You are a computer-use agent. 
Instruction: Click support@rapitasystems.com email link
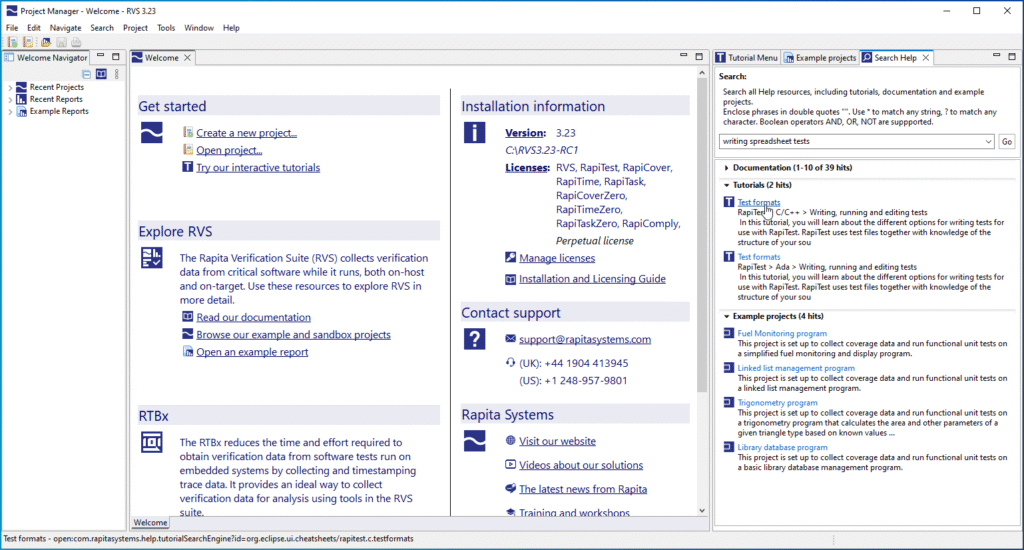585,340
